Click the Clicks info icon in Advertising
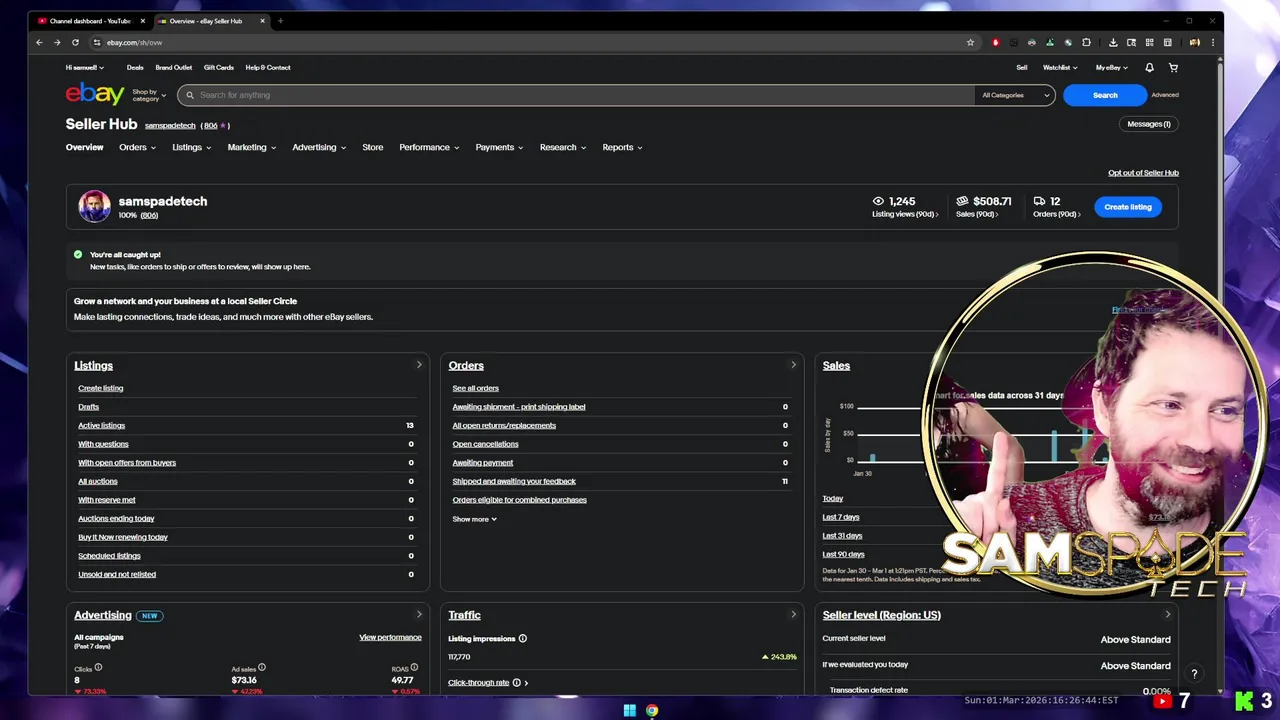This screenshot has height=720, width=1280. tap(98, 667)
